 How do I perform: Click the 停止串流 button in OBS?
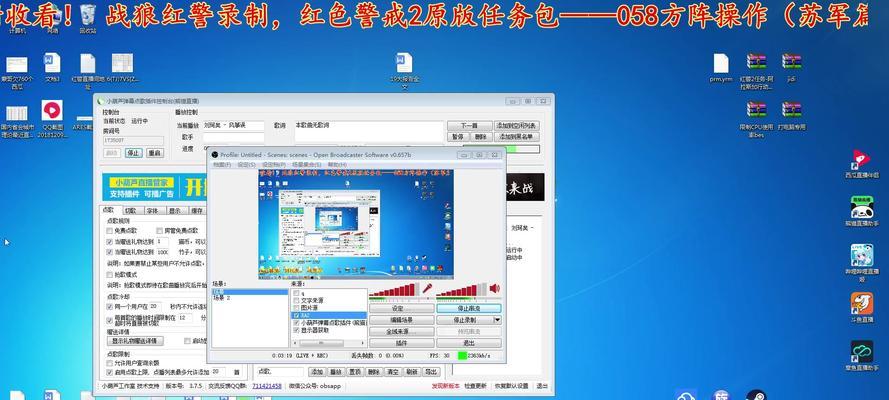(469, 308)
